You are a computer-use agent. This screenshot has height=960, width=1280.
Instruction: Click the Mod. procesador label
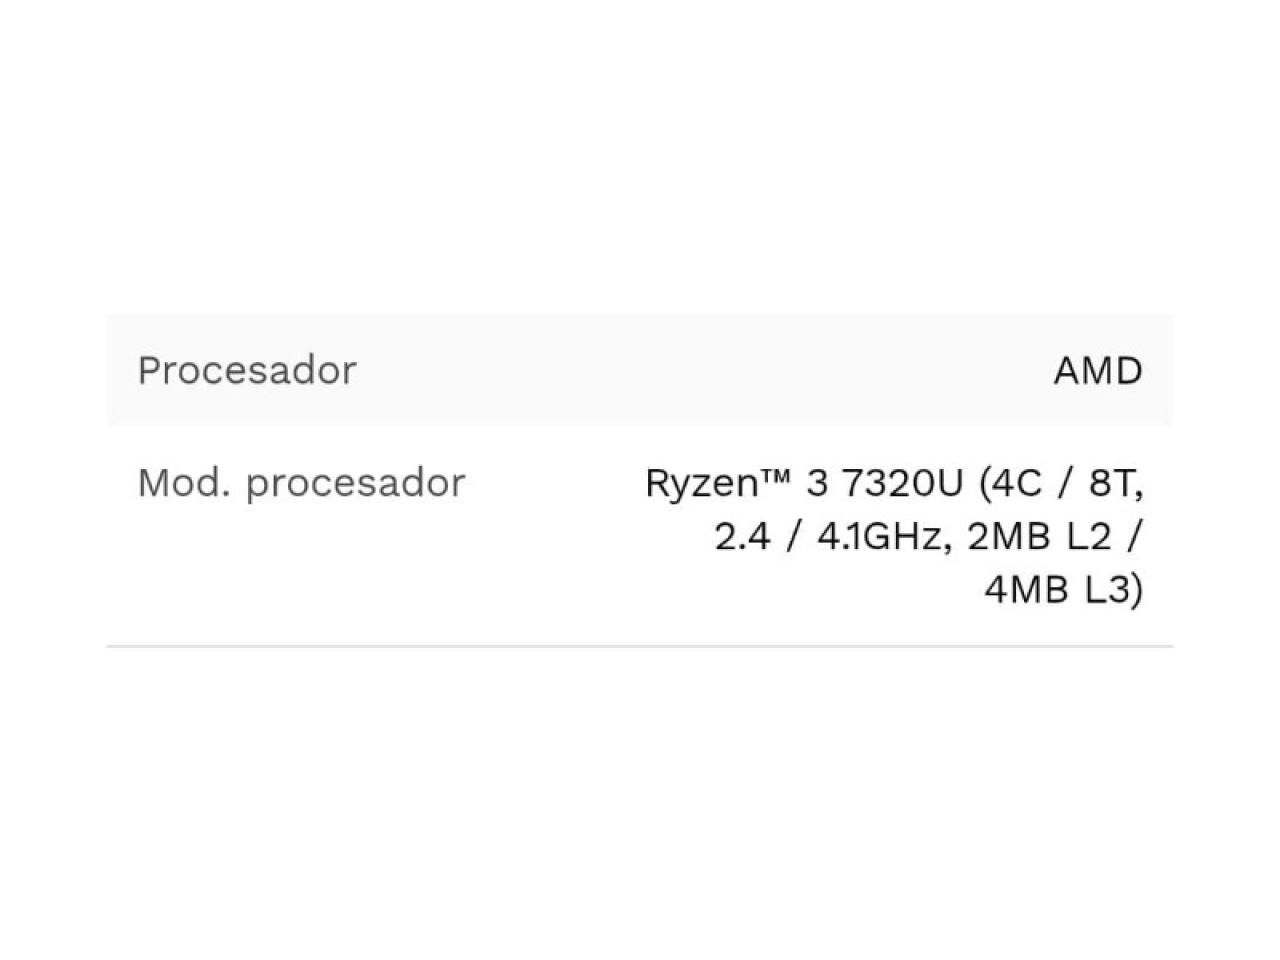pos(301,484)
